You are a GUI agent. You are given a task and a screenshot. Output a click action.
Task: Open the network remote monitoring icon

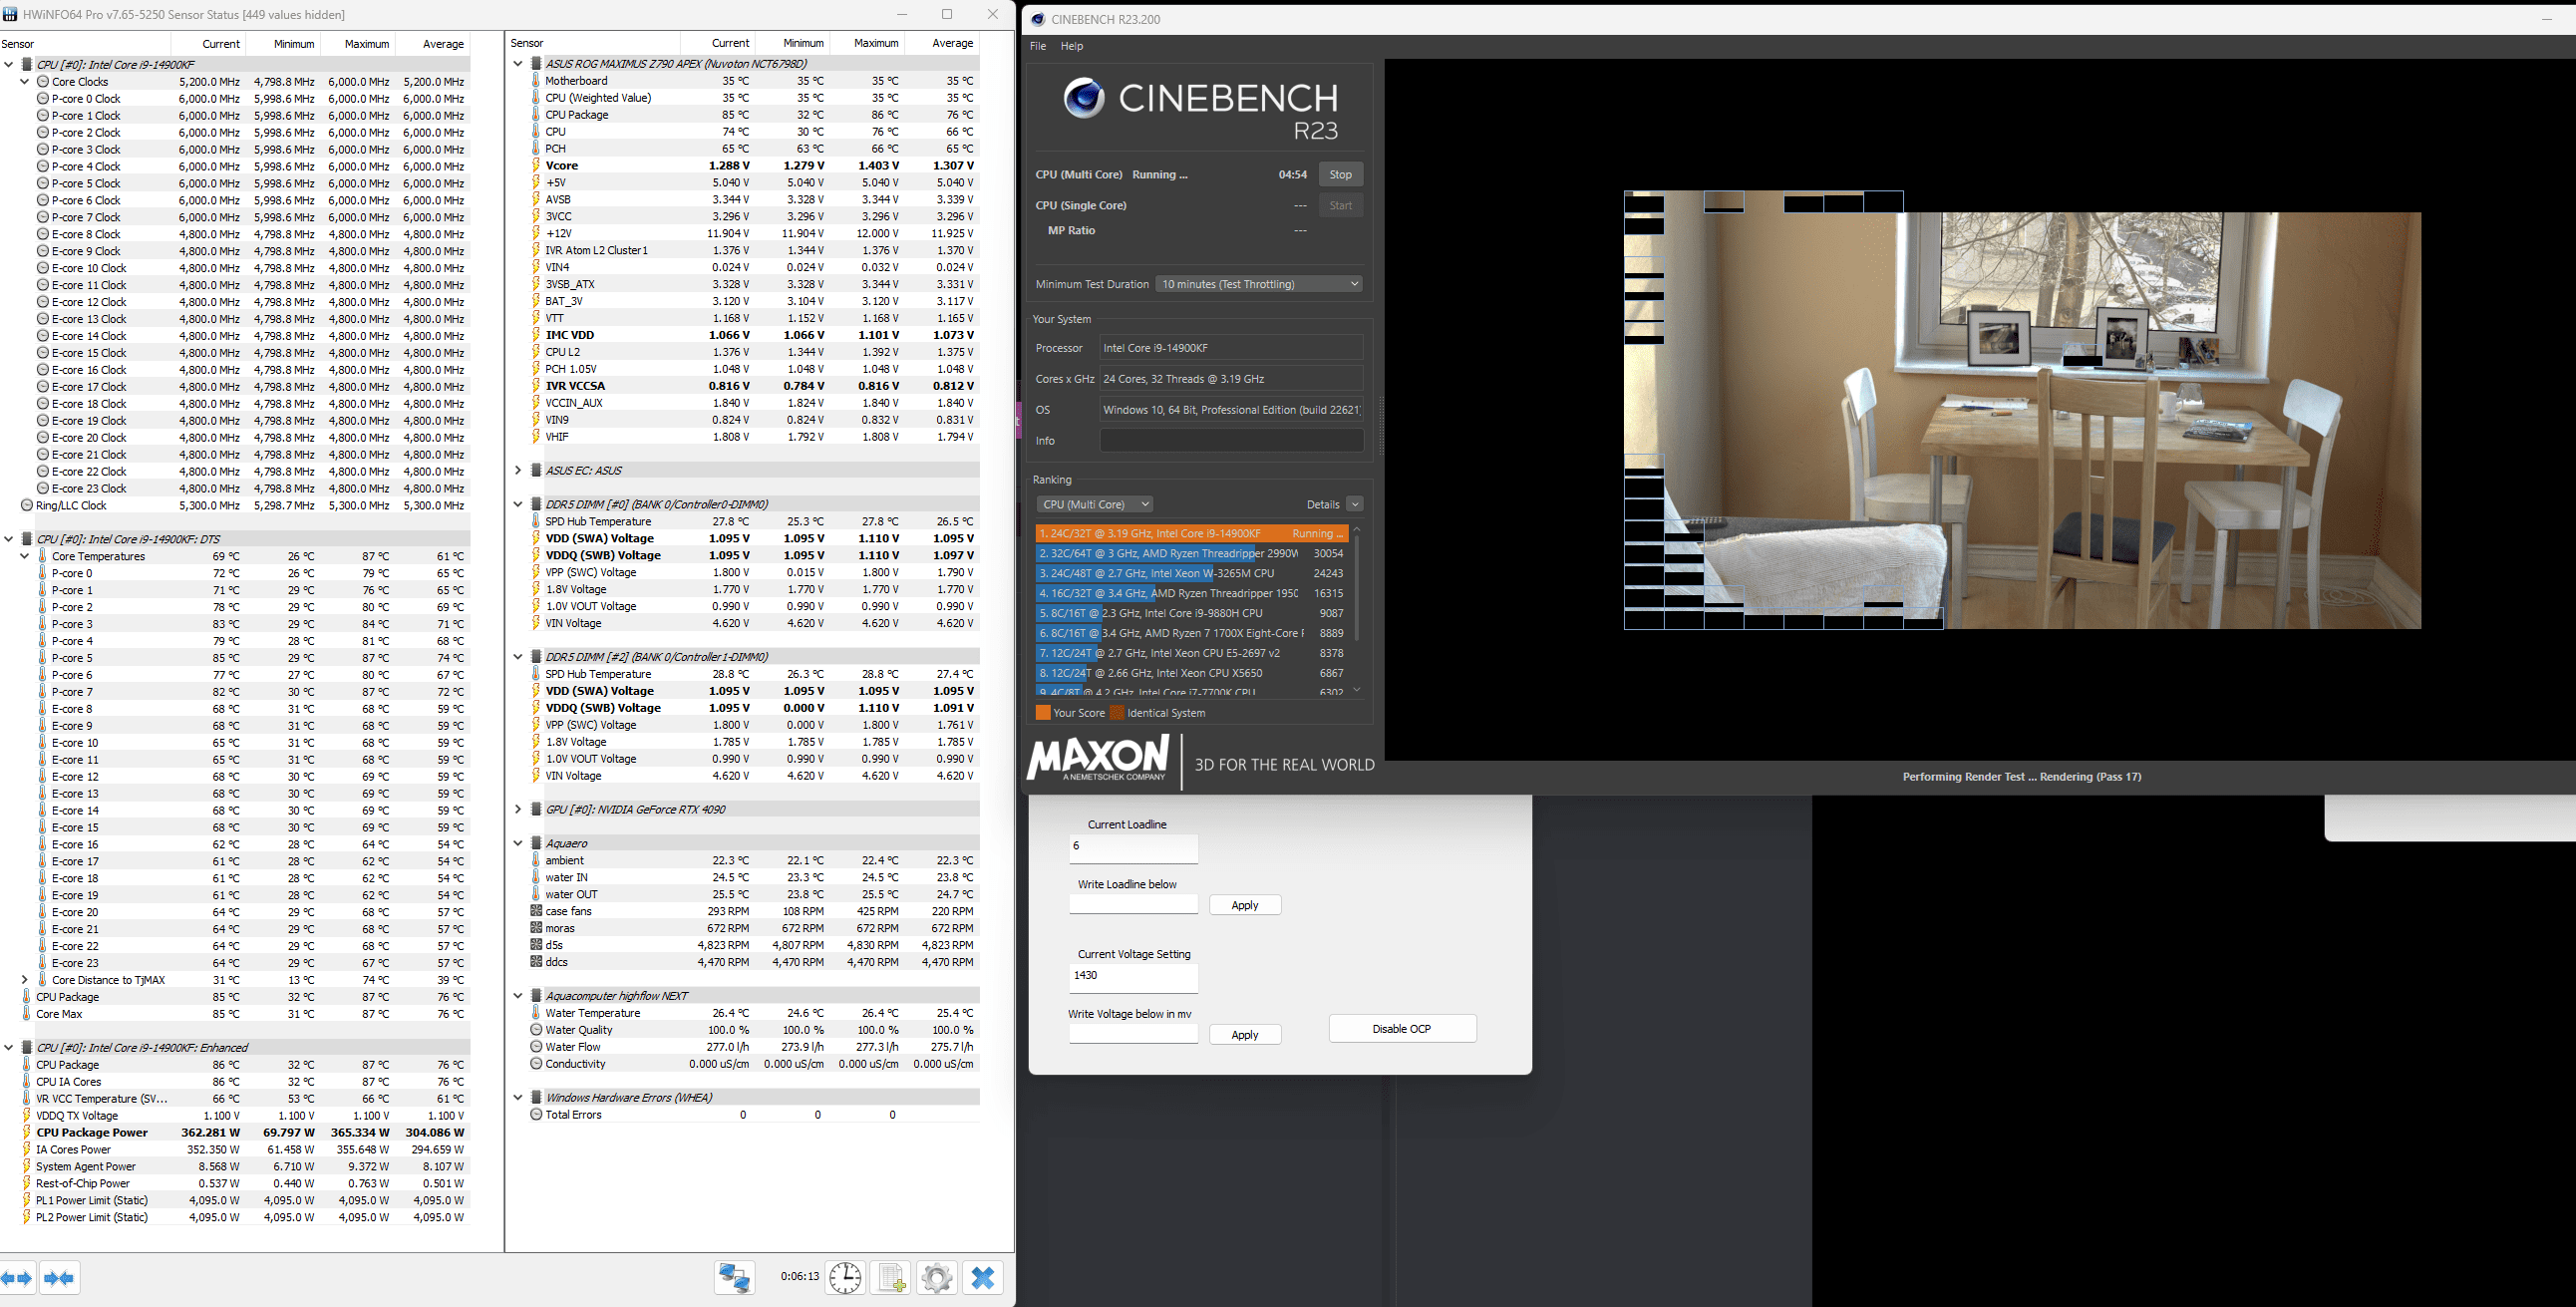(x=735, y=1278)
